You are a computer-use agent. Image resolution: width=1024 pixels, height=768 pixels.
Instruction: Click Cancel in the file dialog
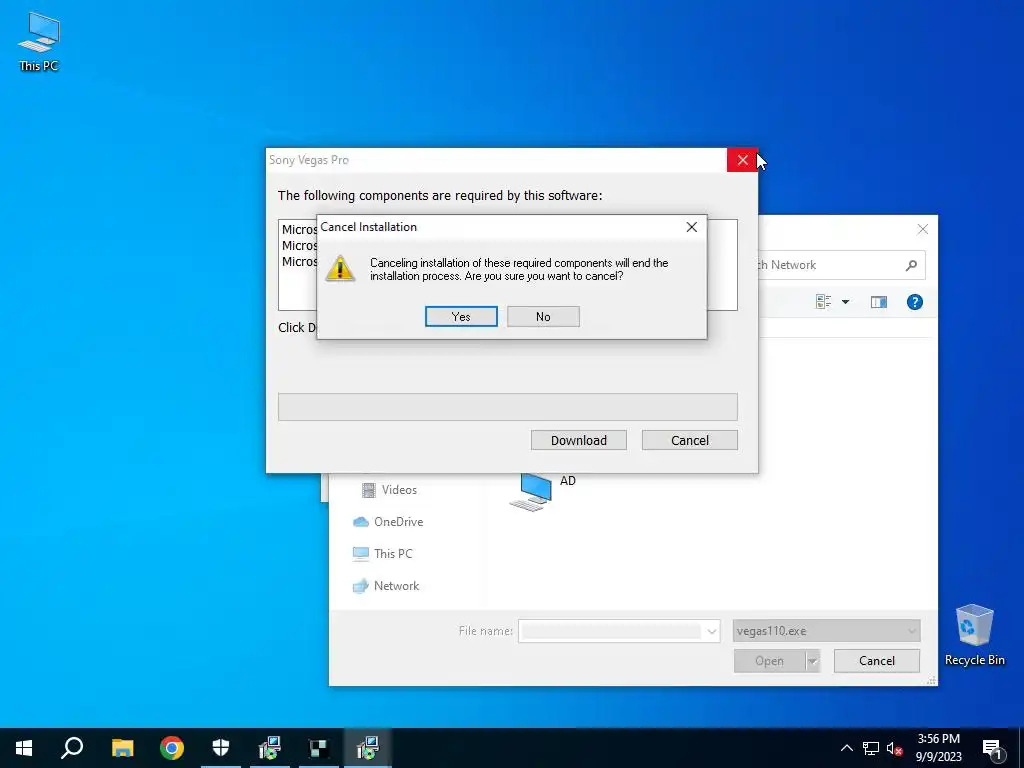click(x=876, y=661)
